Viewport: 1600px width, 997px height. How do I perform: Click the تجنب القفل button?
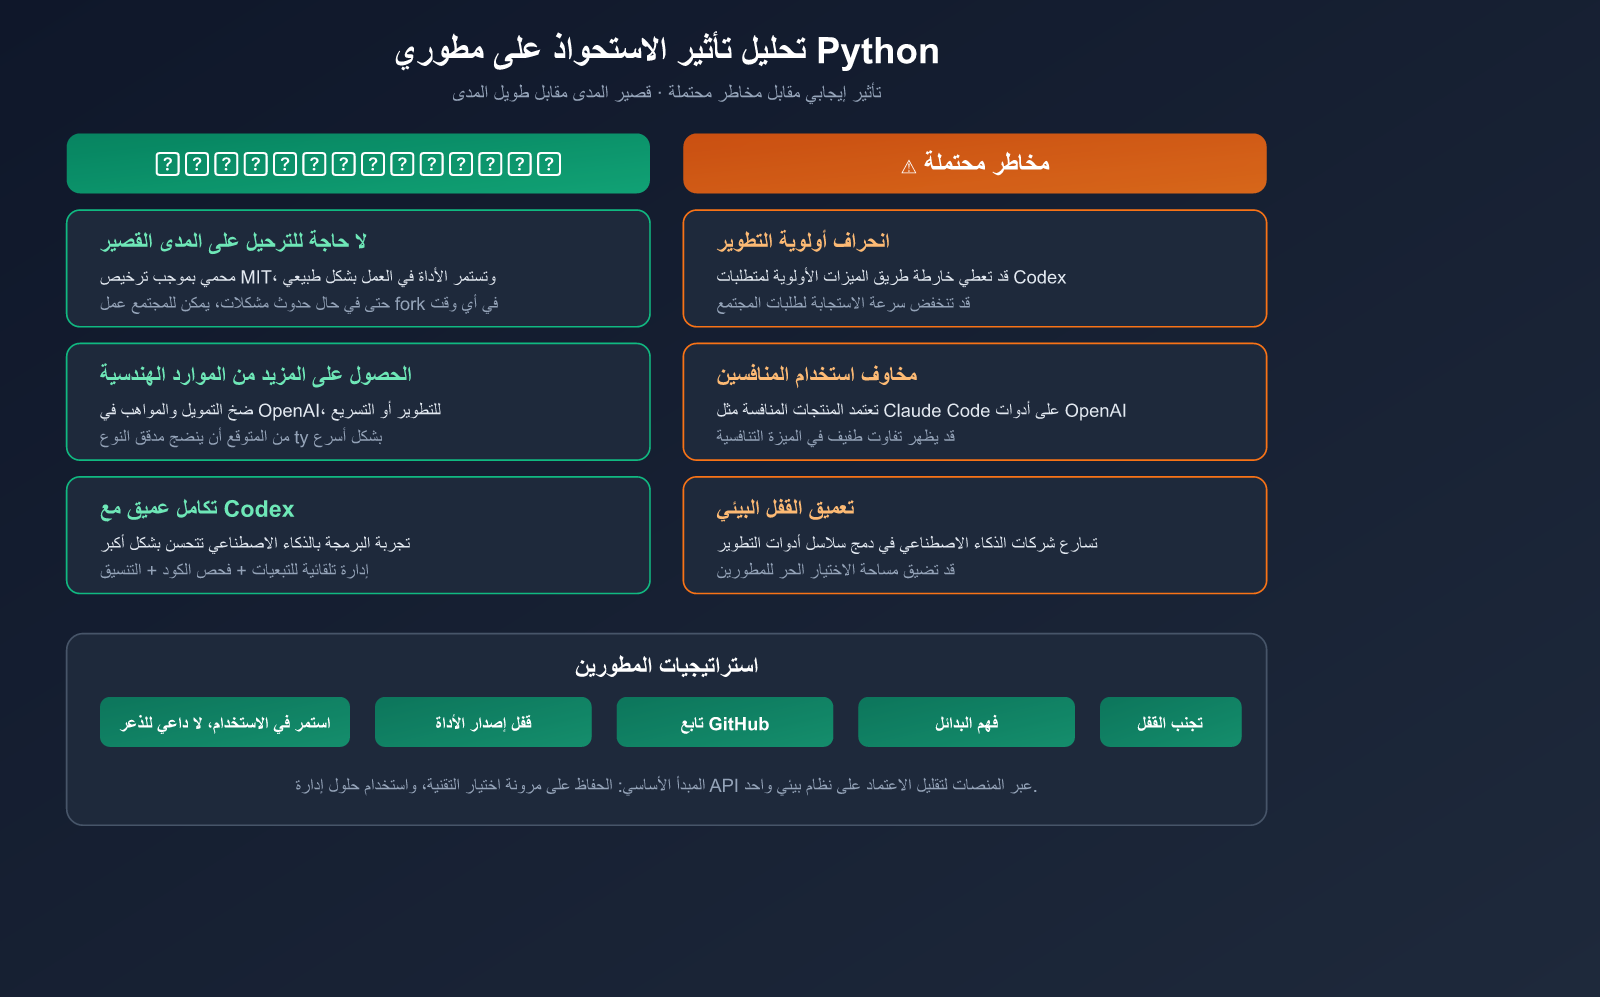pyautogui.click(x=1170, y=721)
